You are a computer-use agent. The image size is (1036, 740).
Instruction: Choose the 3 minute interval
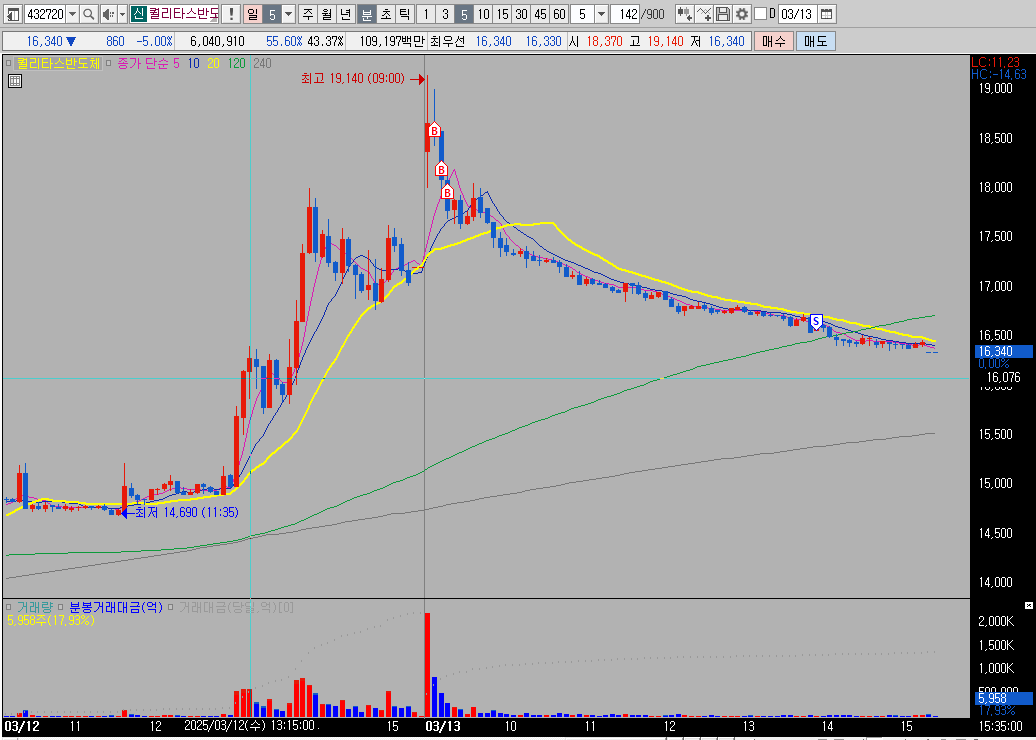coord(445,13)
